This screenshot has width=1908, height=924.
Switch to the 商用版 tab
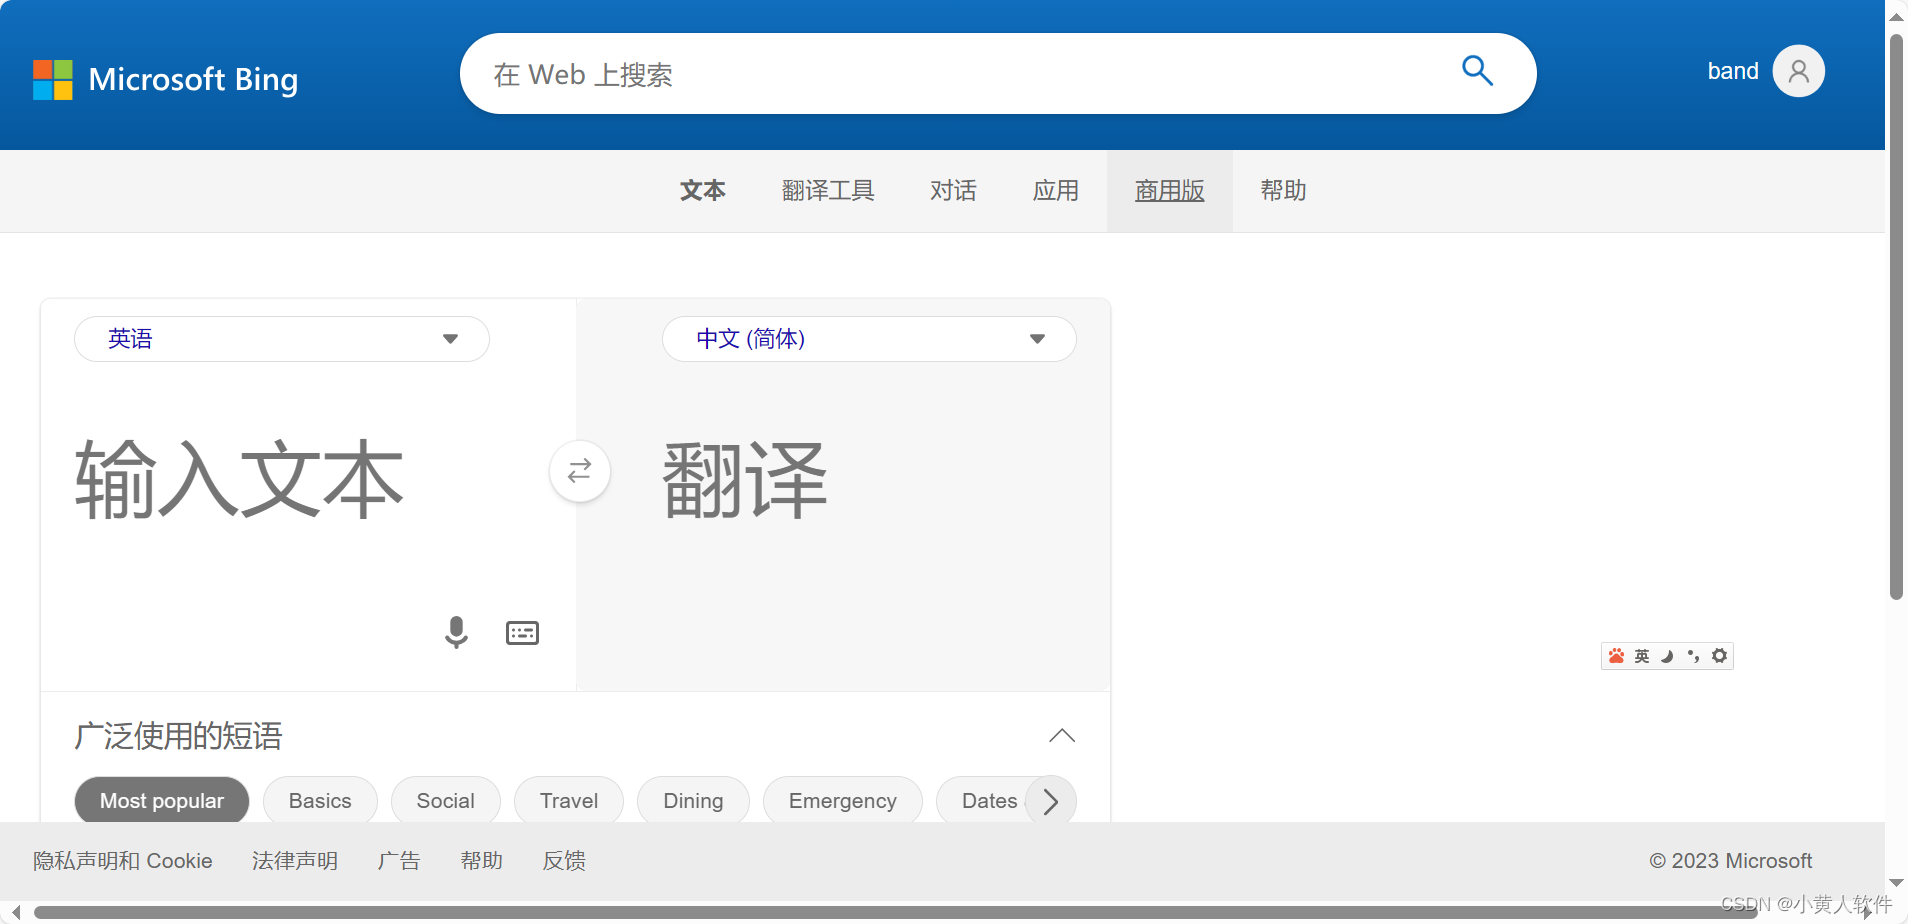[1170, 191]
